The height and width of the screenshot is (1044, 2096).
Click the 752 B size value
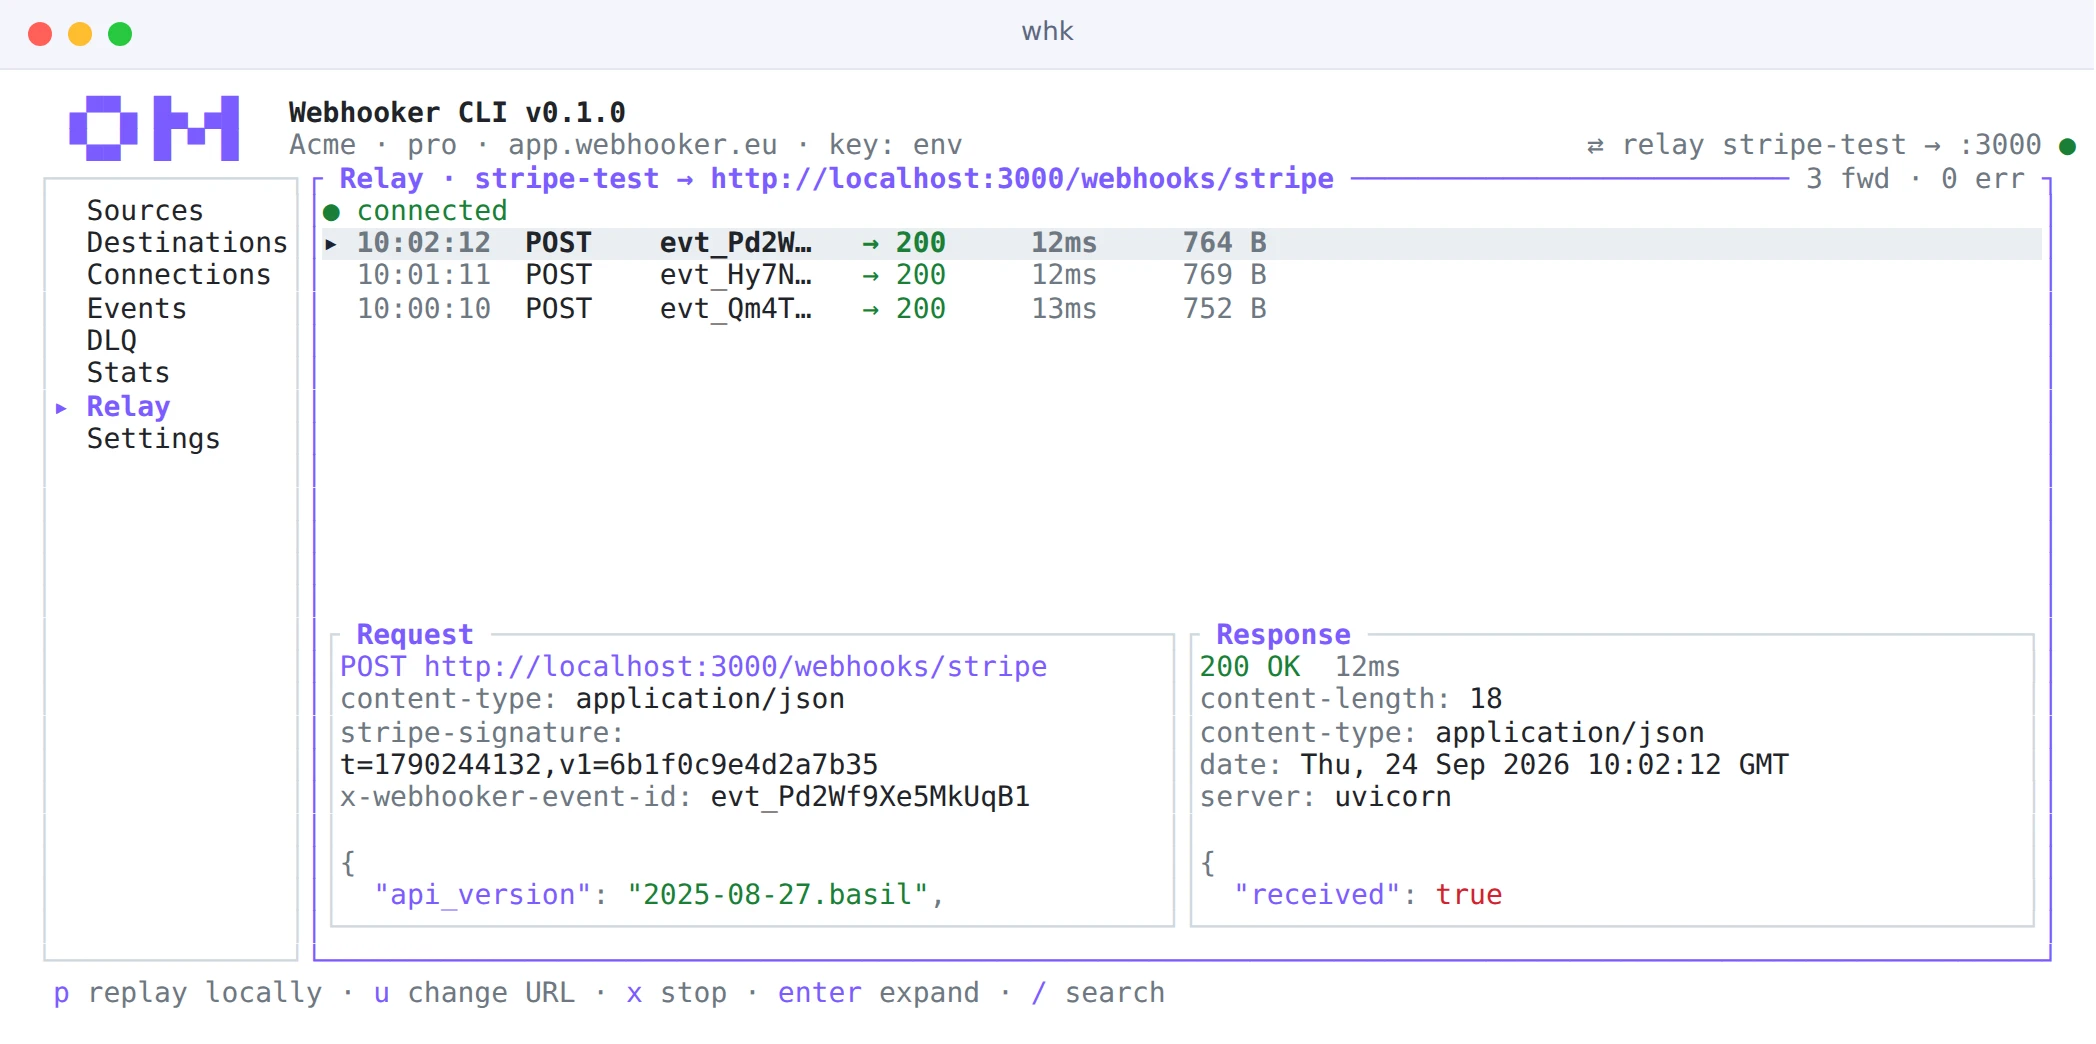tap(1225, 309)
